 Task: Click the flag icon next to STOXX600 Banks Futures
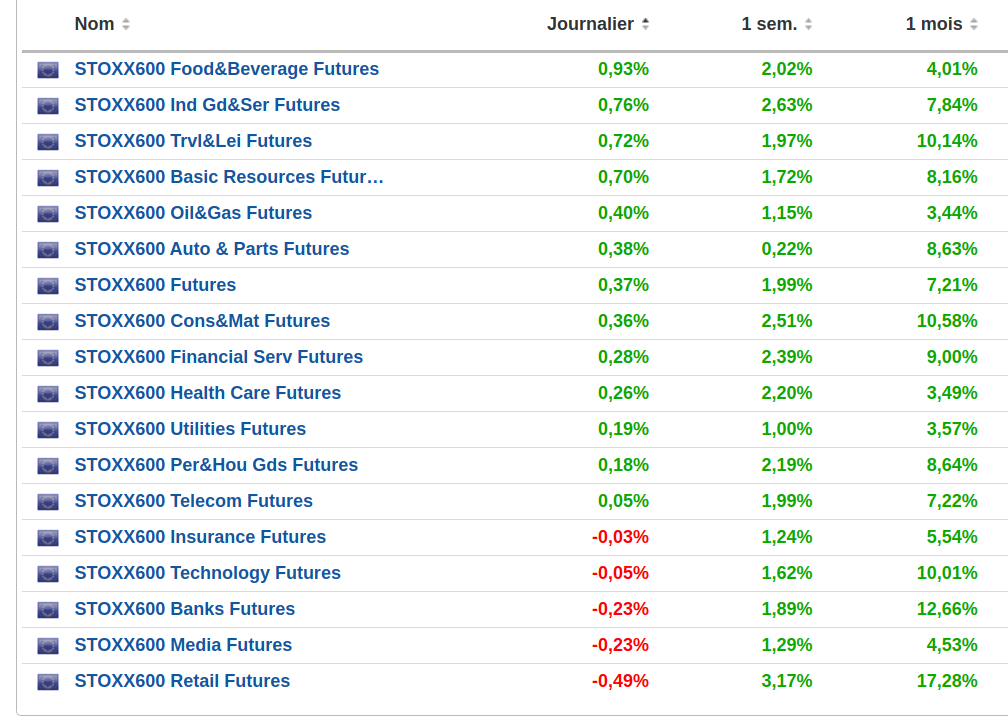tap(48, 610)
